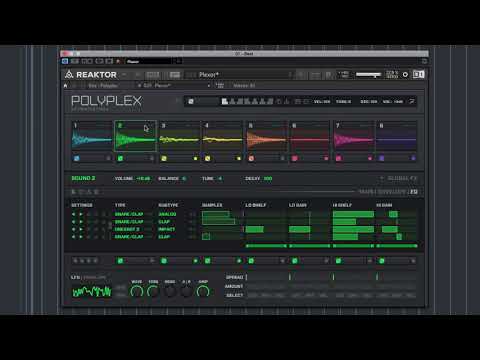This screenshot has width=480, height=360.
Task: Click the small green square right of SUBTYPE dice
Action: tap(195, 261)
